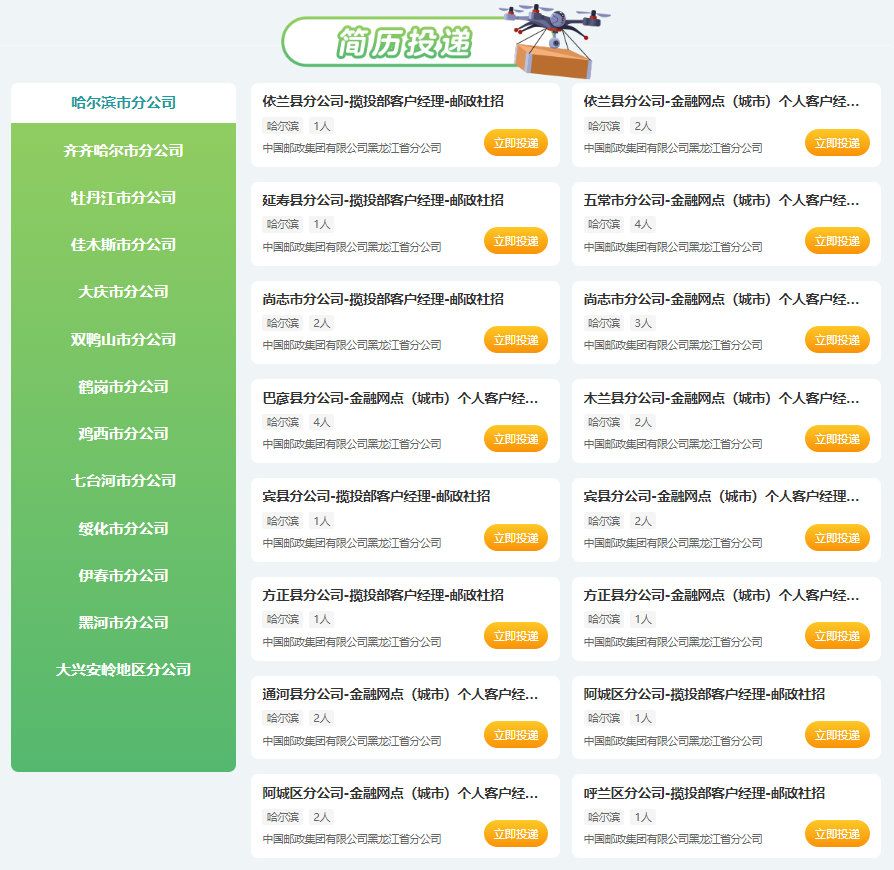Open 宾县分公司-金融网点（城市）个人客户经理 title
Viewport: 894px width, 870px height.
coord(721,496)
